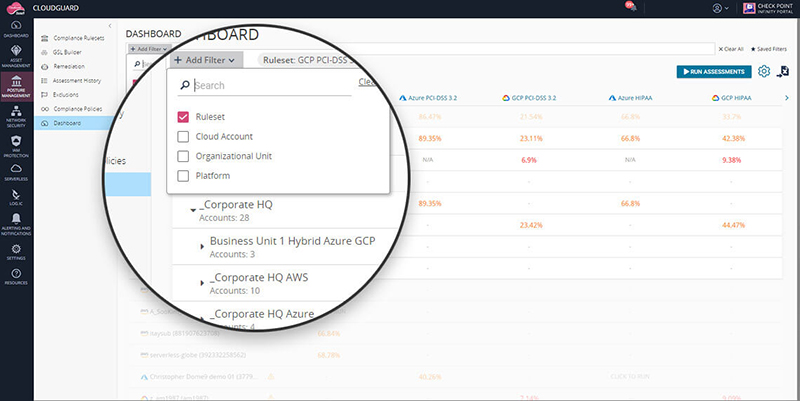The height and width of the screenshot is (401, 800).
Task: Click the Azure logo next to Azure PCI-DSS 3.2
Action: click(x=403, y=98)
